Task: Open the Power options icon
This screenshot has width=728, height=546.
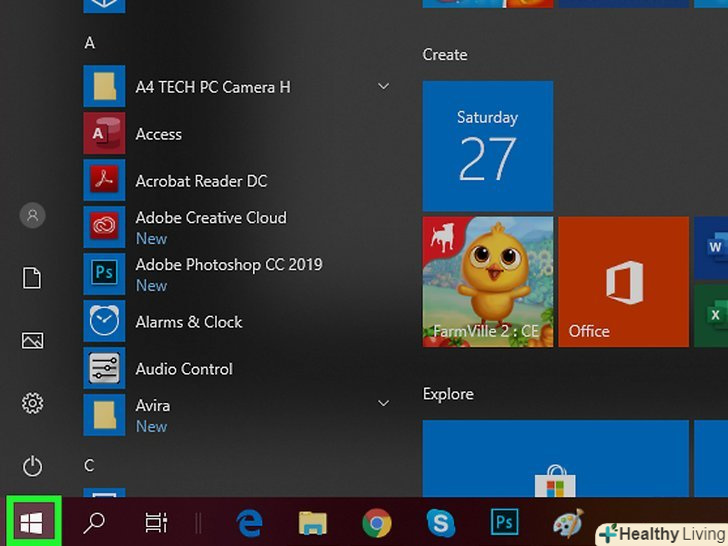Action: pyautogui.click(x=33, y=465)
